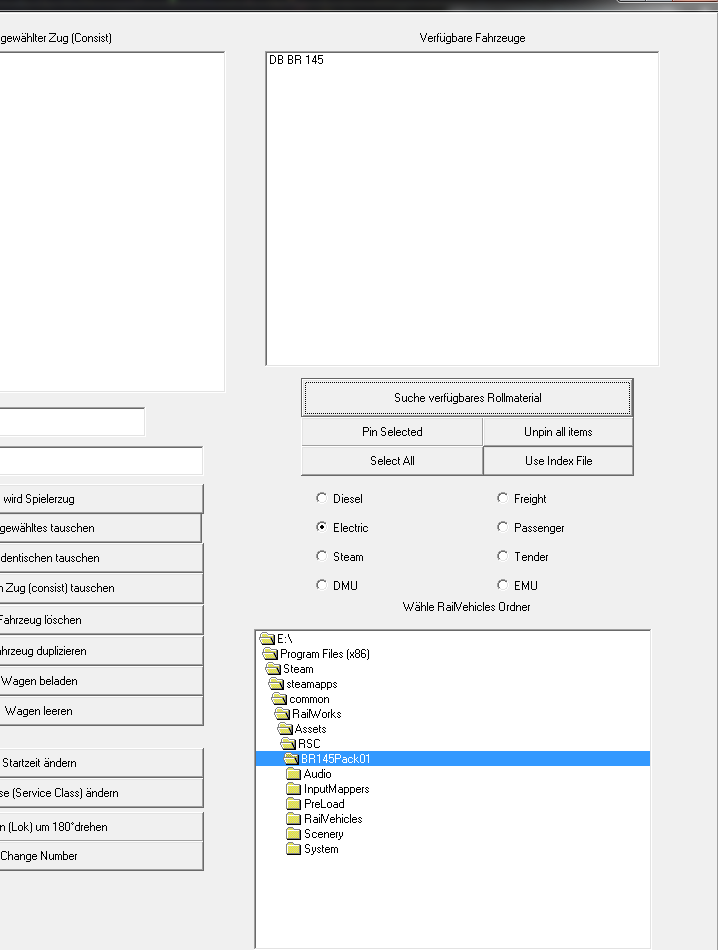The height and width of the screenshot is (950, 718).
Task: Click the Wagen beladen button
Action: (101, 681)
